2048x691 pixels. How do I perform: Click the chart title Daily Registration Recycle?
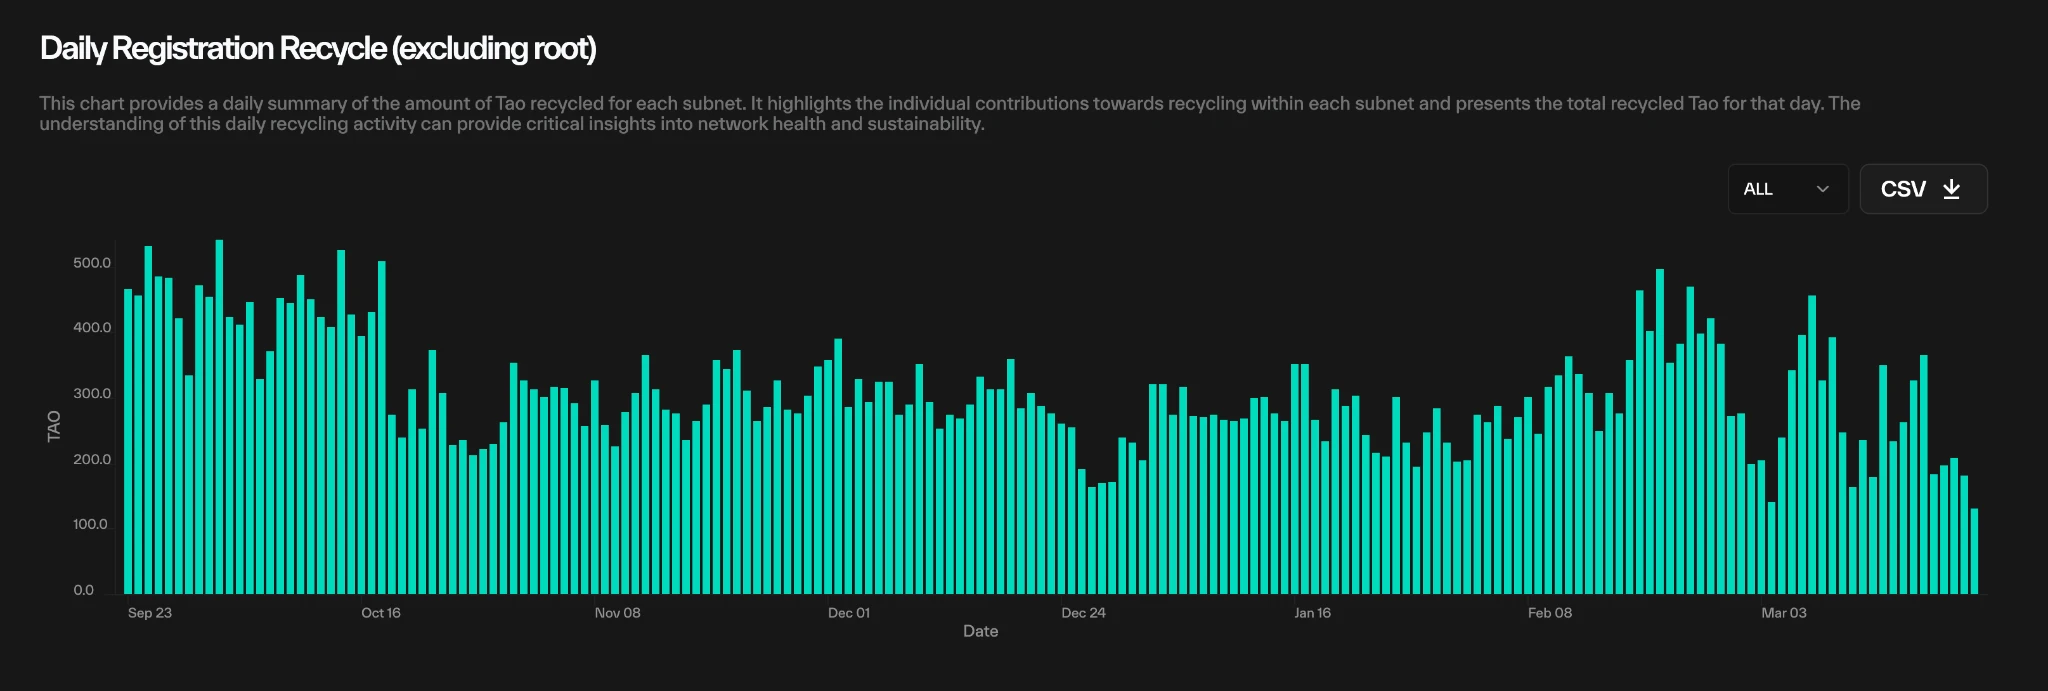318,48
